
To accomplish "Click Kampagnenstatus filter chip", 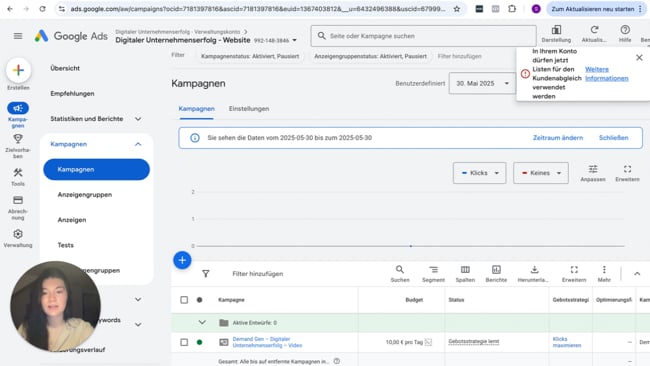I will 250,56.
